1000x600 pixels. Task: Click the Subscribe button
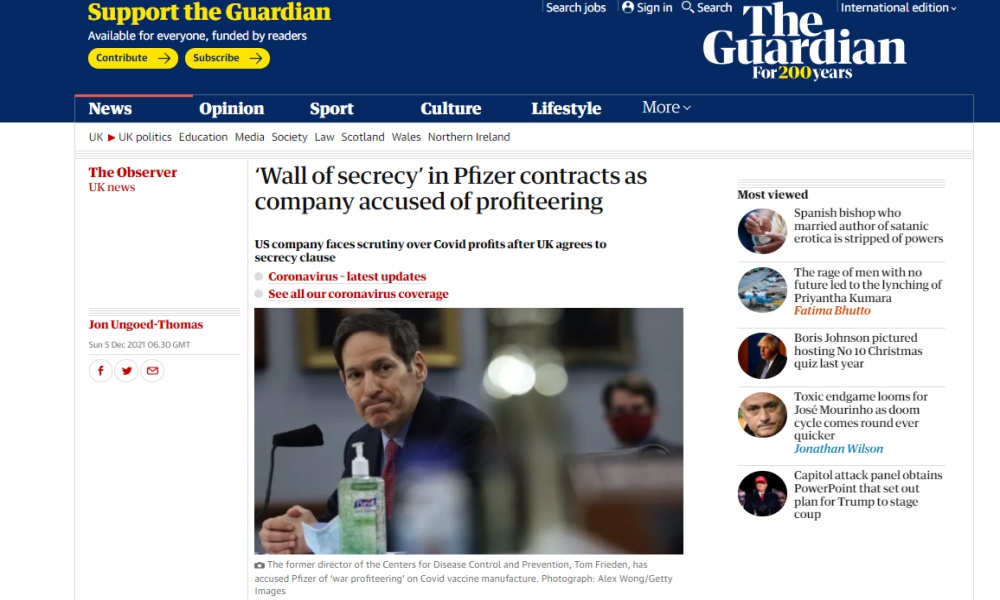click(227, 58)
